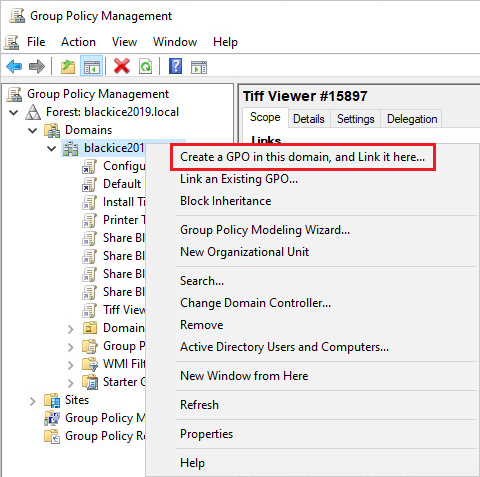Choose Create a GPO in this domain option

(x=303, y=157)
